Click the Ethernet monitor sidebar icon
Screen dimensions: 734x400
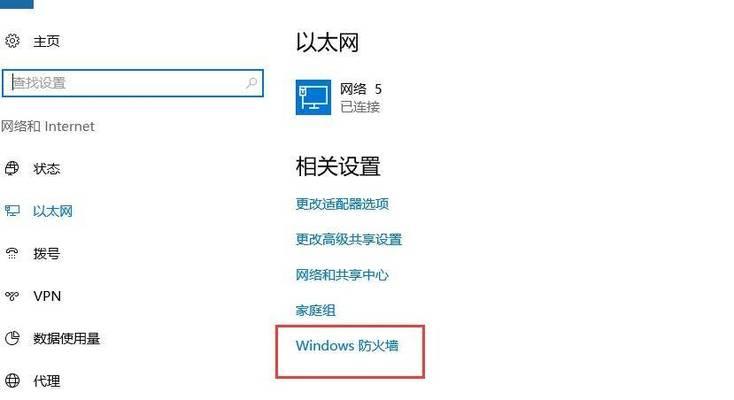coord(12,211)
